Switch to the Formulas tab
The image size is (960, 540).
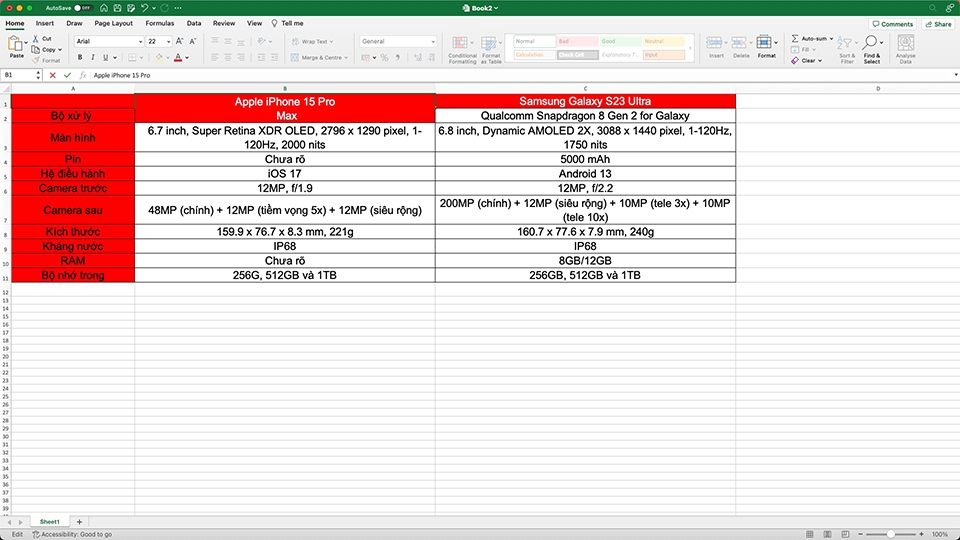pos(160,23)
